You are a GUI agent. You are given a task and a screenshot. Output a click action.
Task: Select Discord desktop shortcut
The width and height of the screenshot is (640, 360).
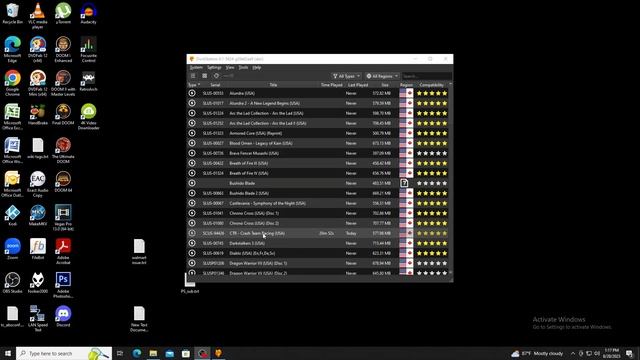[63, 317]
